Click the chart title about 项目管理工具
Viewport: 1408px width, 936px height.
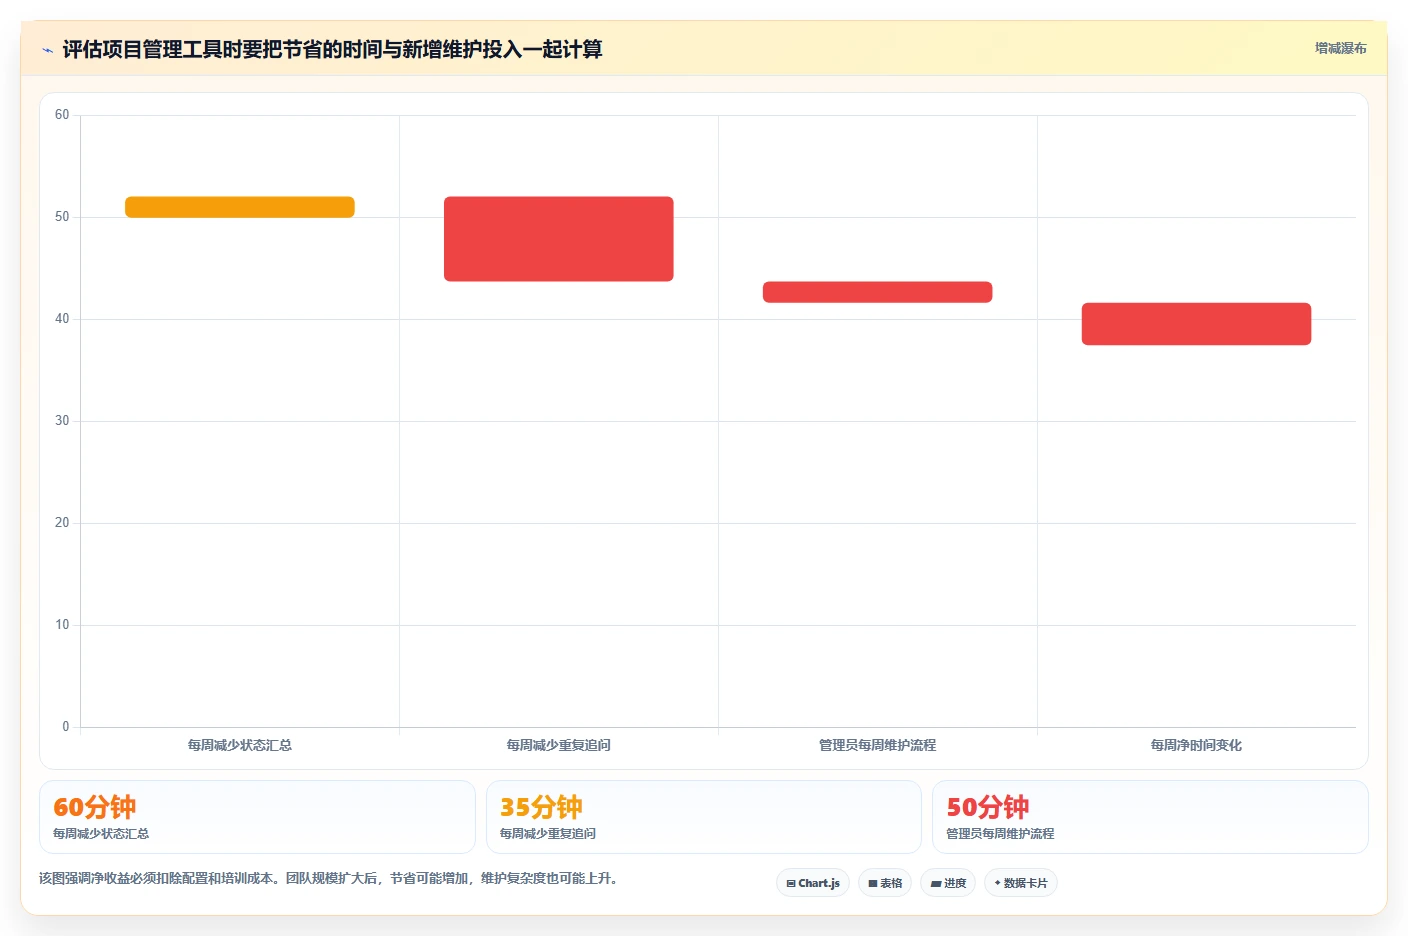[332, 49]
